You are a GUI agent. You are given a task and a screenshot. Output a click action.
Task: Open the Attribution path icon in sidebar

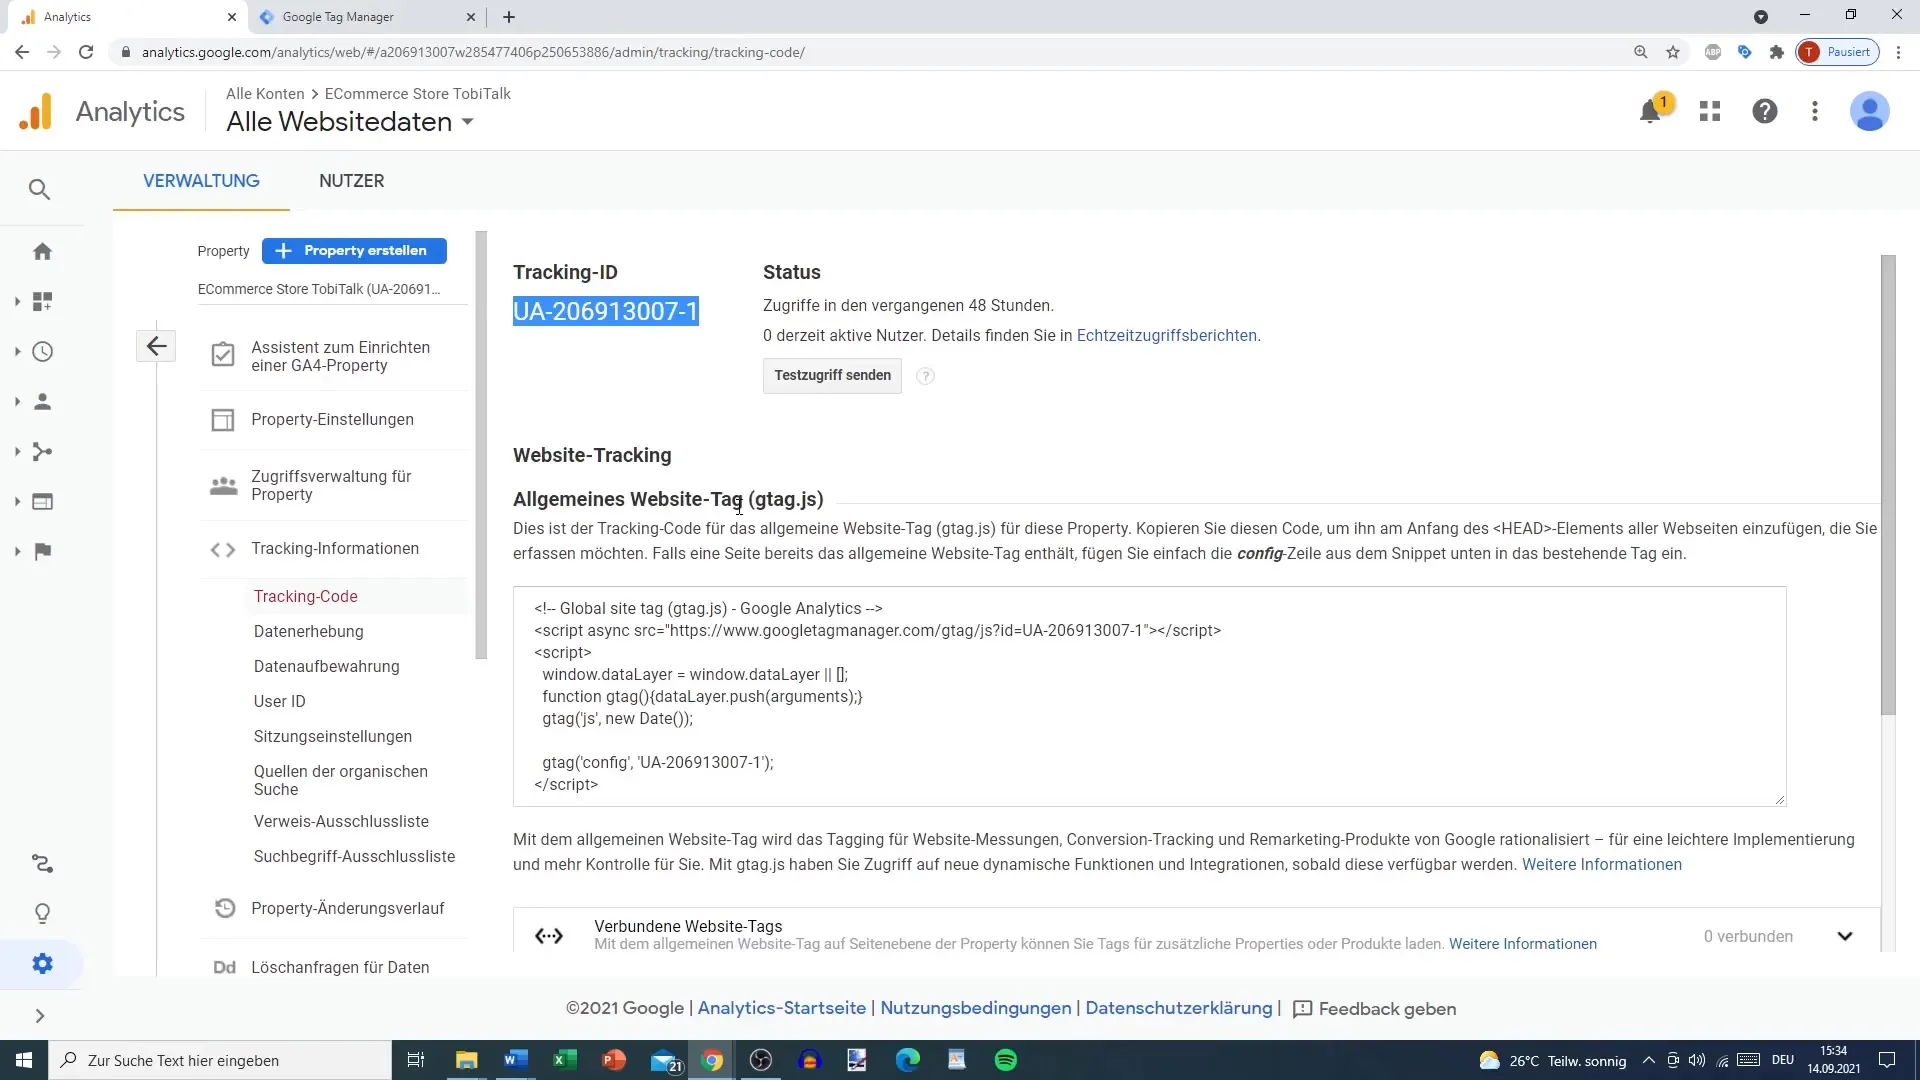[x=42, y=863]
